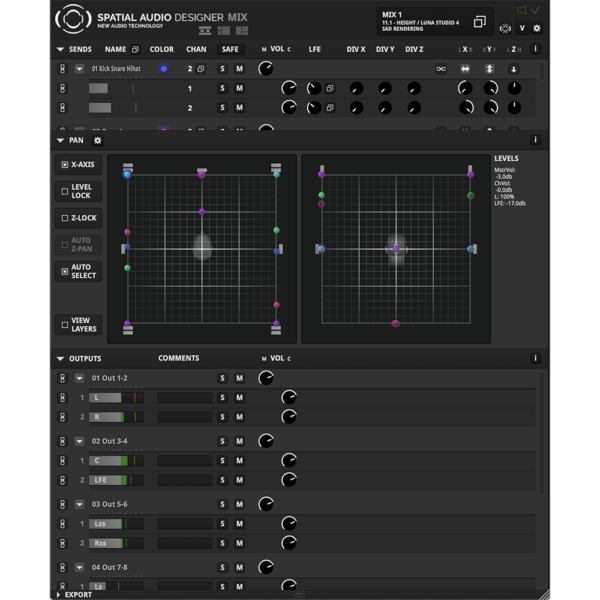Click the info button in the OUTPUTS header
600x600 pixels.
coord(535,358)
